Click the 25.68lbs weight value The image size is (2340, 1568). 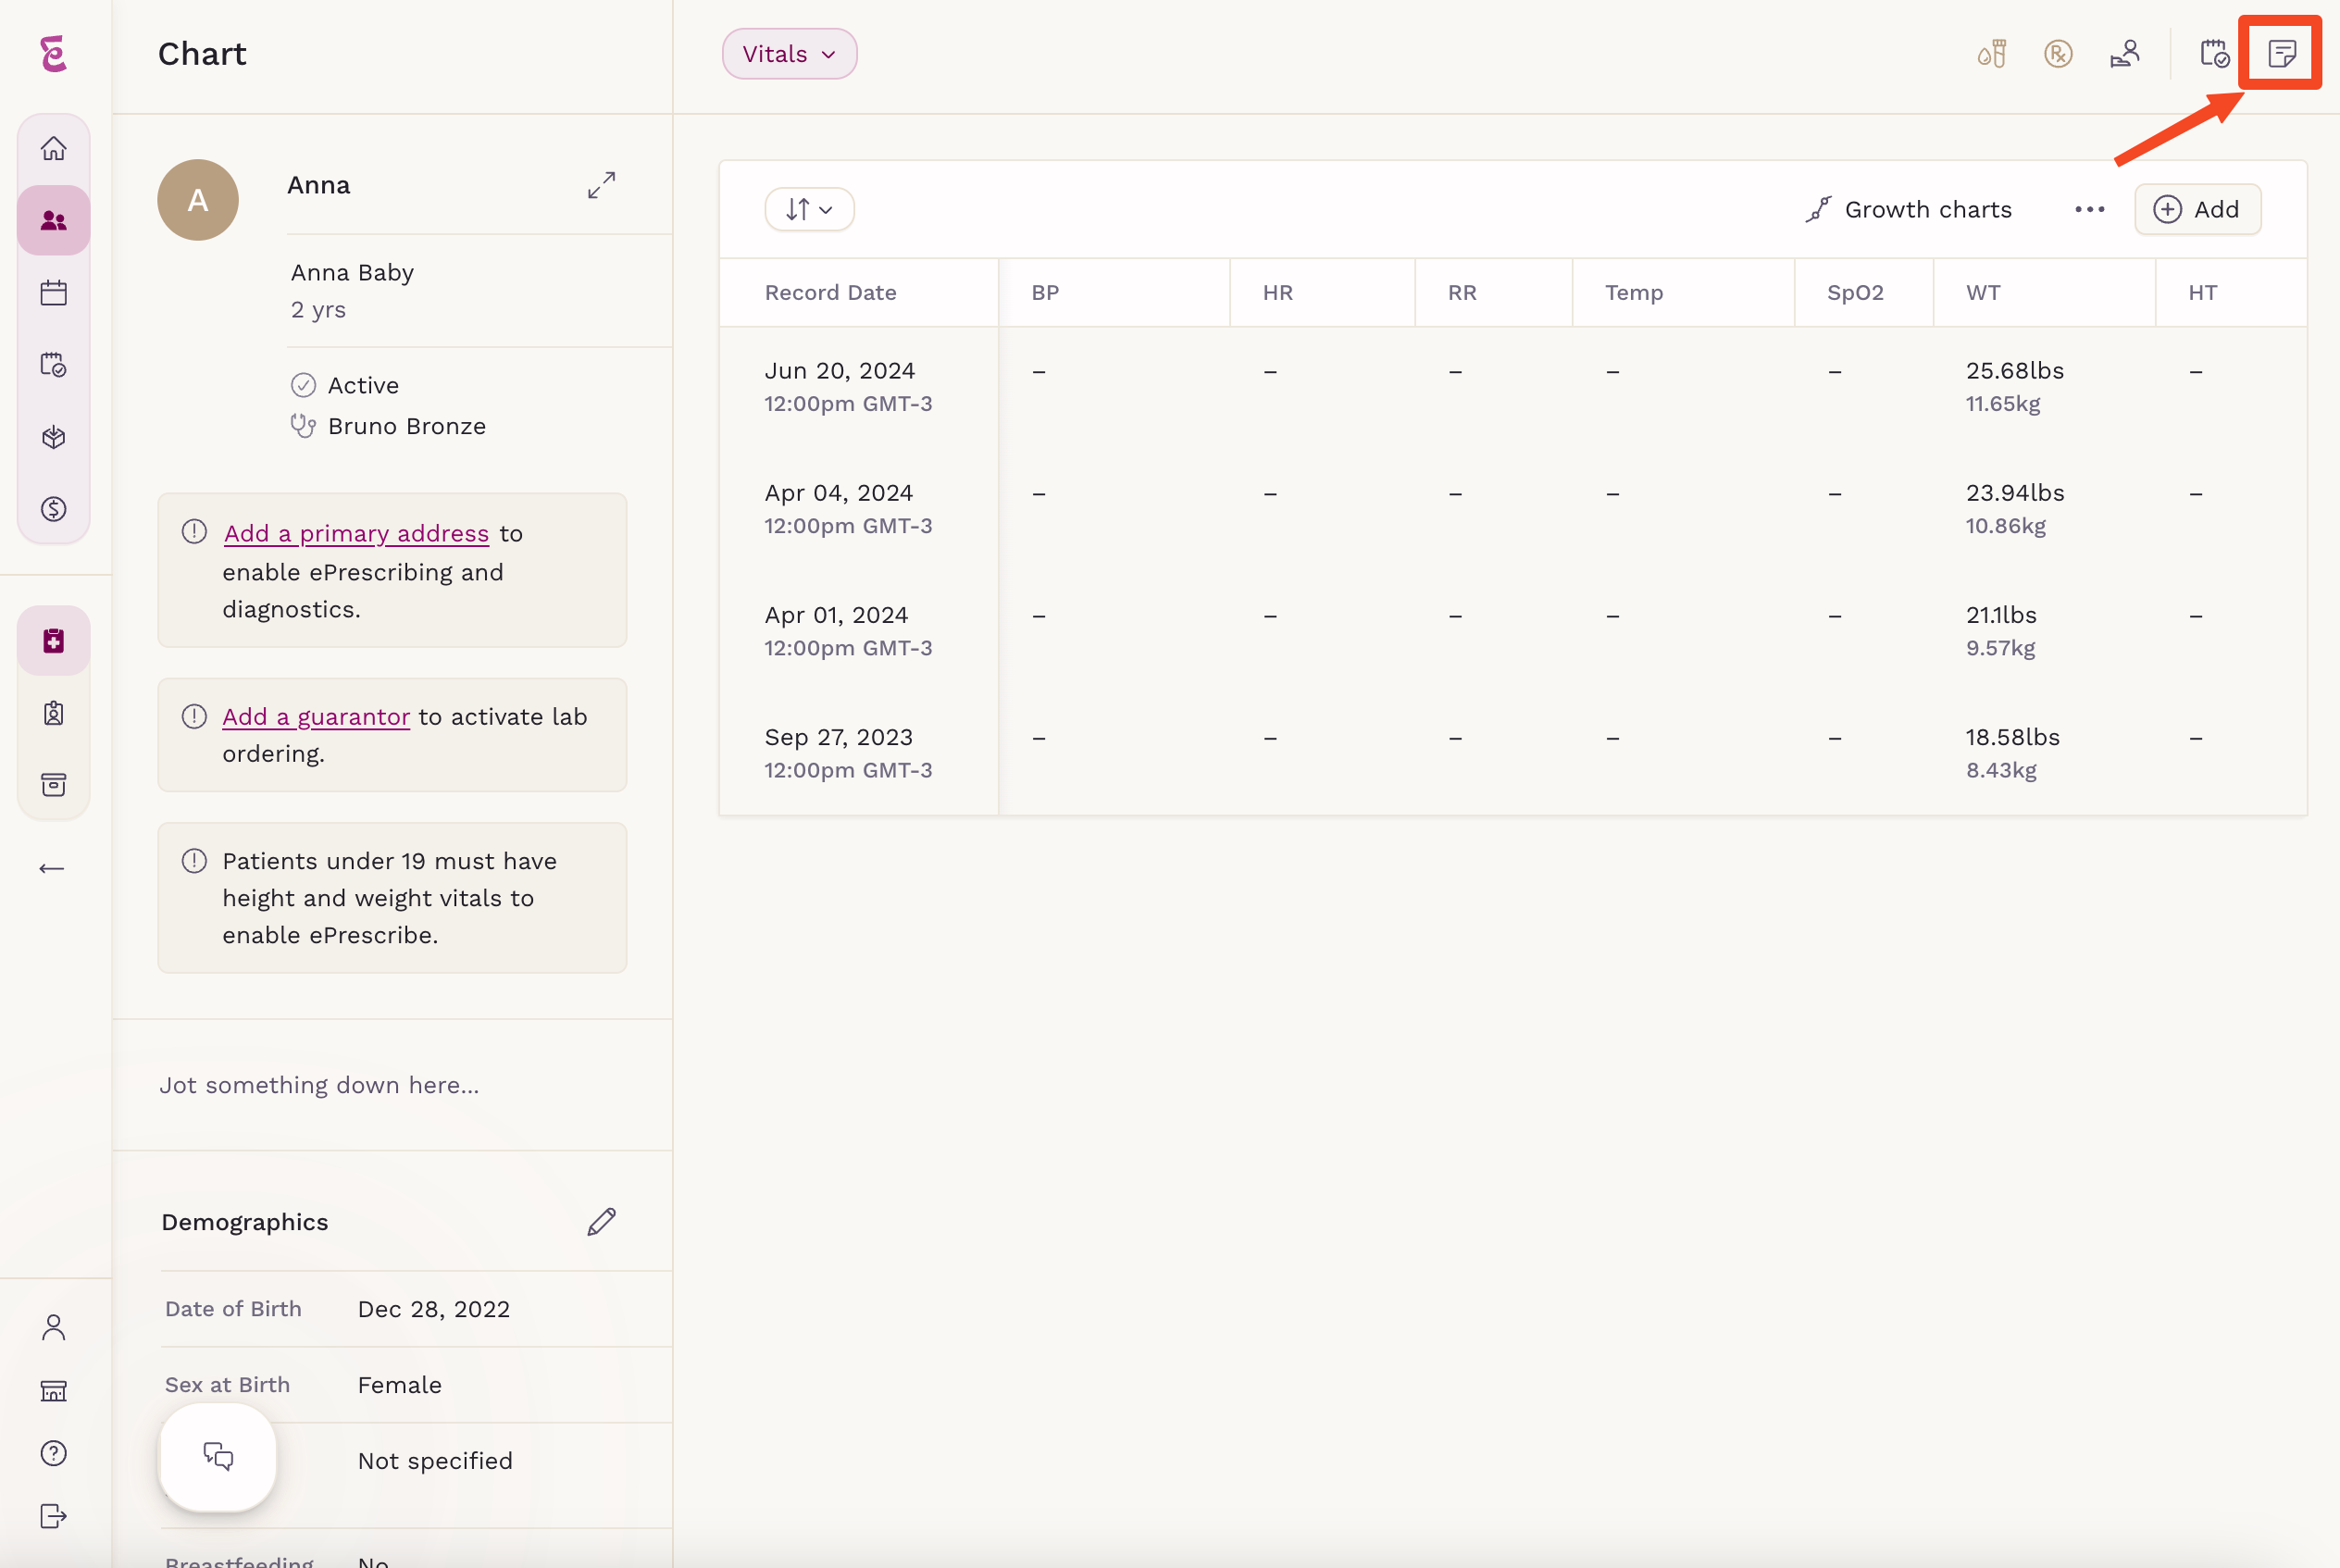click(2014, 371)
